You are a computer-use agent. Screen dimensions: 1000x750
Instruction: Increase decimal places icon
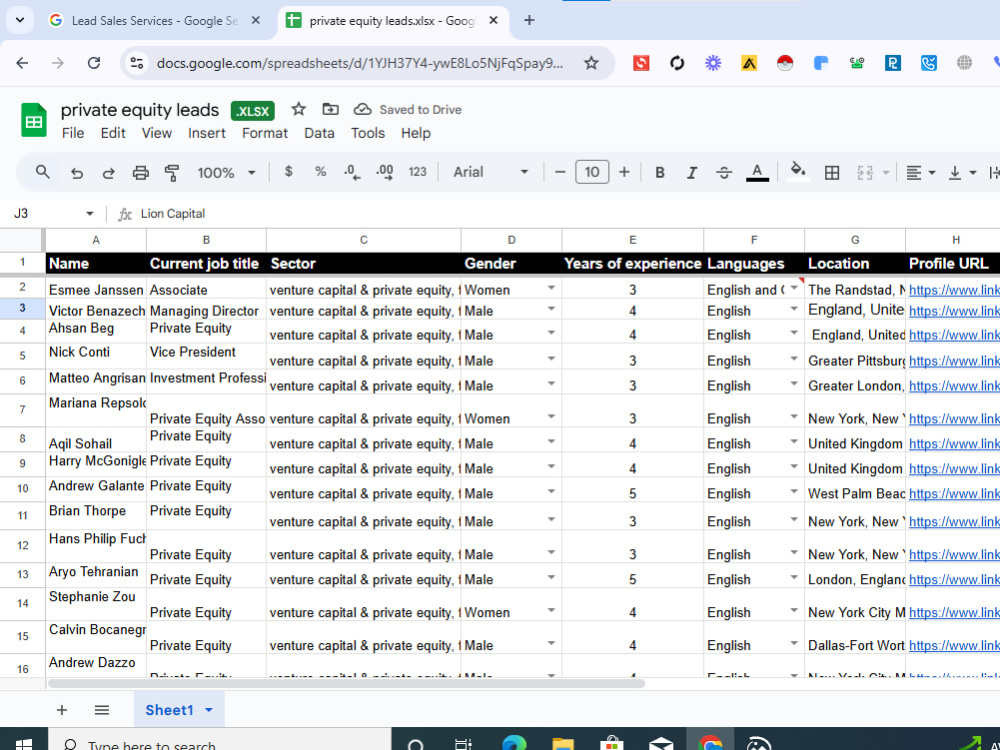[x=385, y=172]
